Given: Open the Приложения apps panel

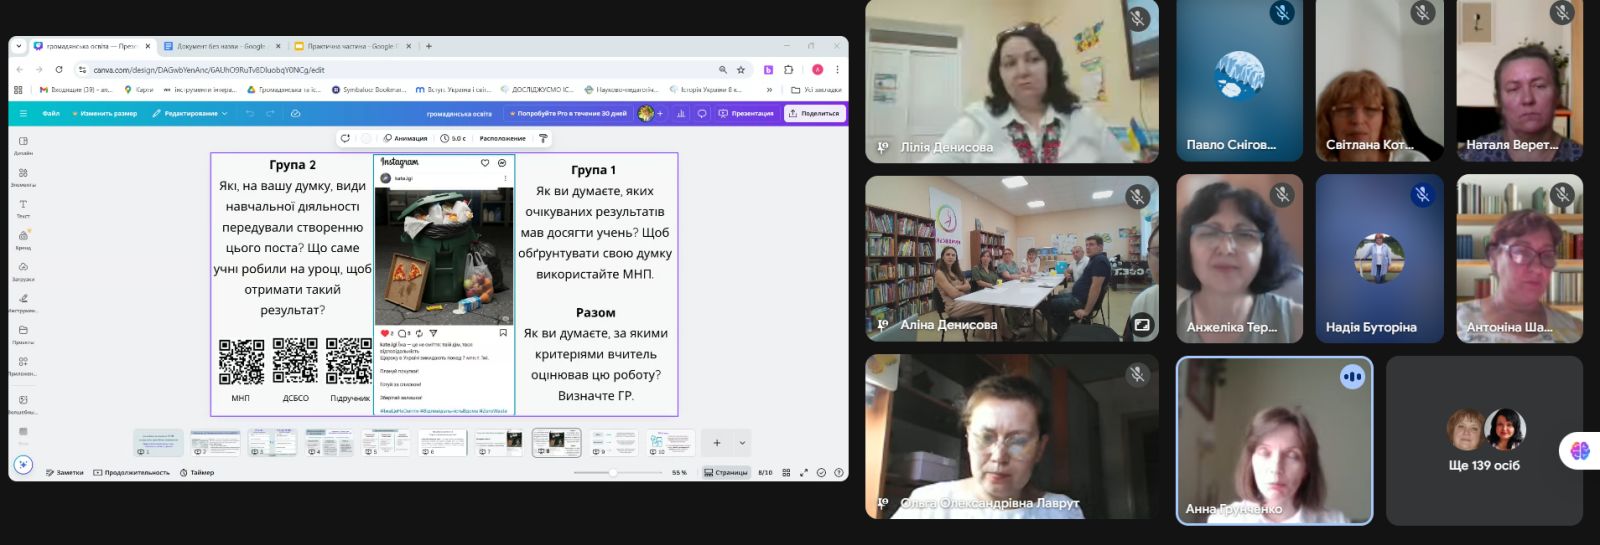Looking at the screenshot, I should tap(23, 366).
